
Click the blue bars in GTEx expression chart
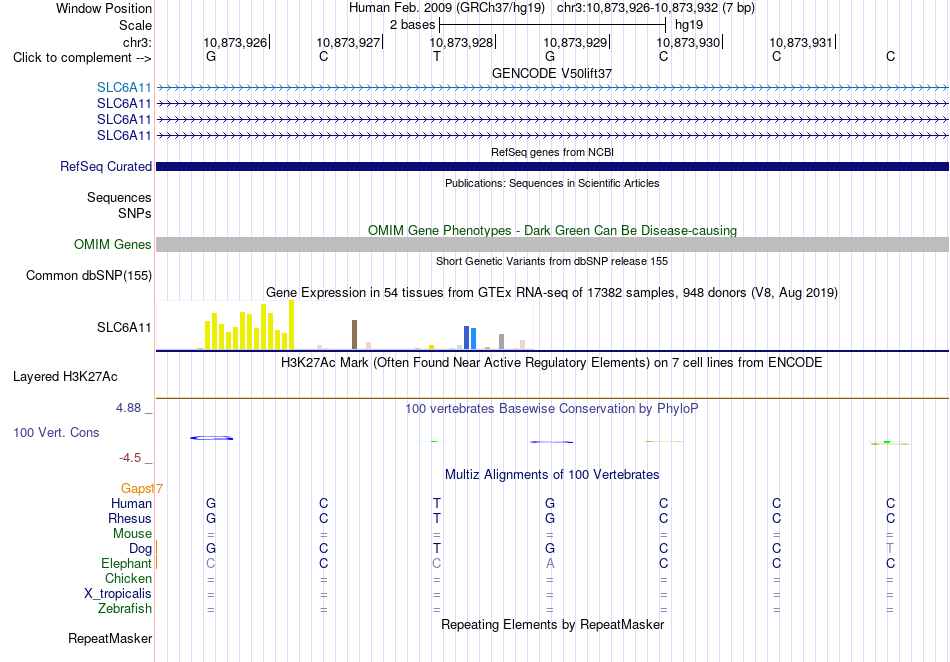(x=470, y=337)
